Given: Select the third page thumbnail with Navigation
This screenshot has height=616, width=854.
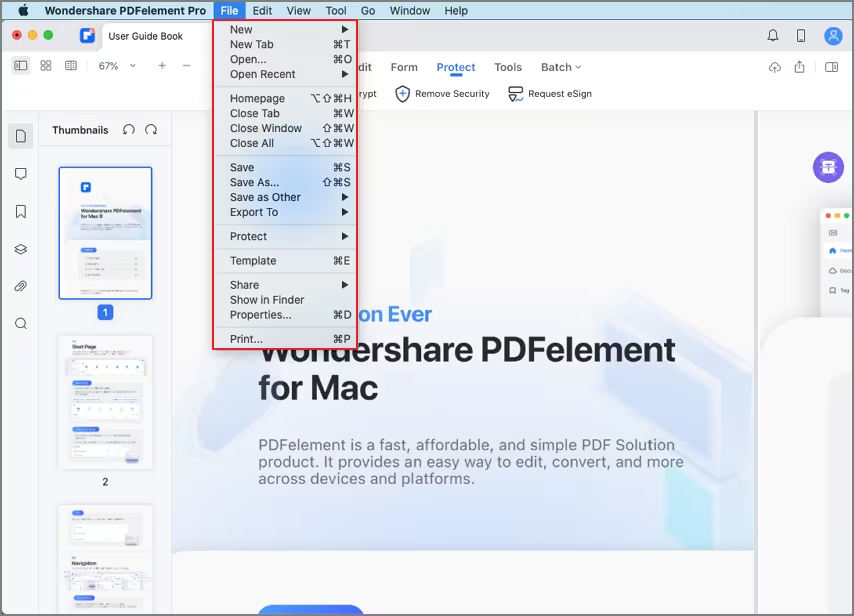Looking at the screenshot, I should point(105,559).
